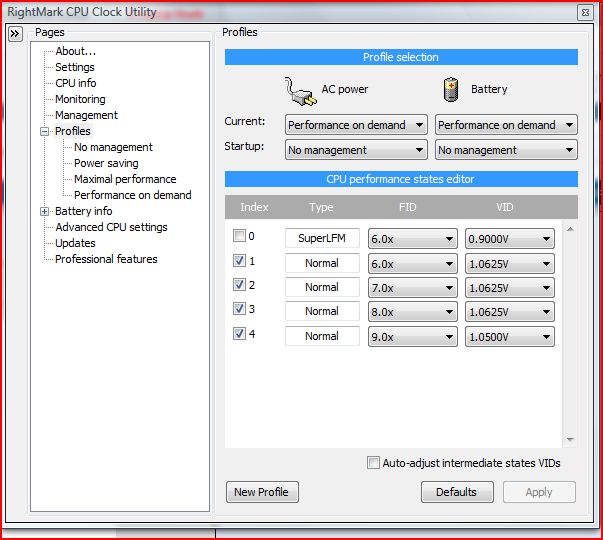Viewport: 603px width, 540px height.
Task: Select the Profiles tree item
Action: (73, 131)
